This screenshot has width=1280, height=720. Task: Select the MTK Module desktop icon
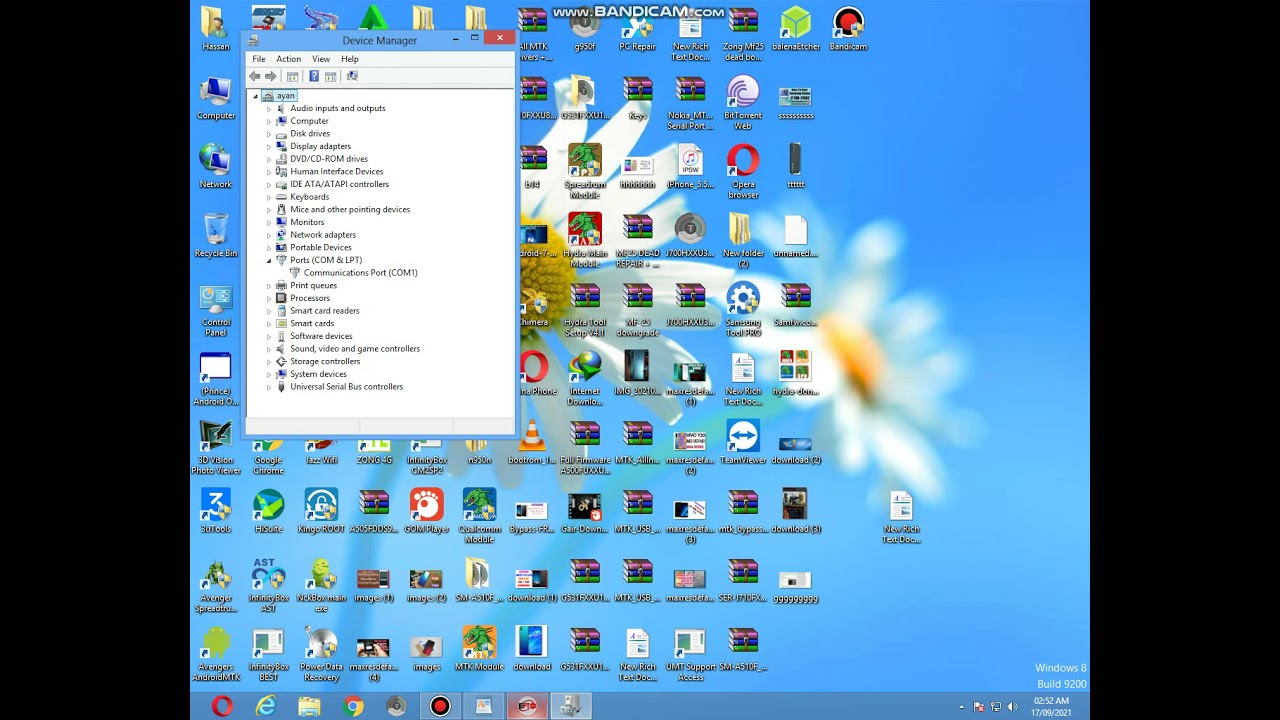click(479, 648)
